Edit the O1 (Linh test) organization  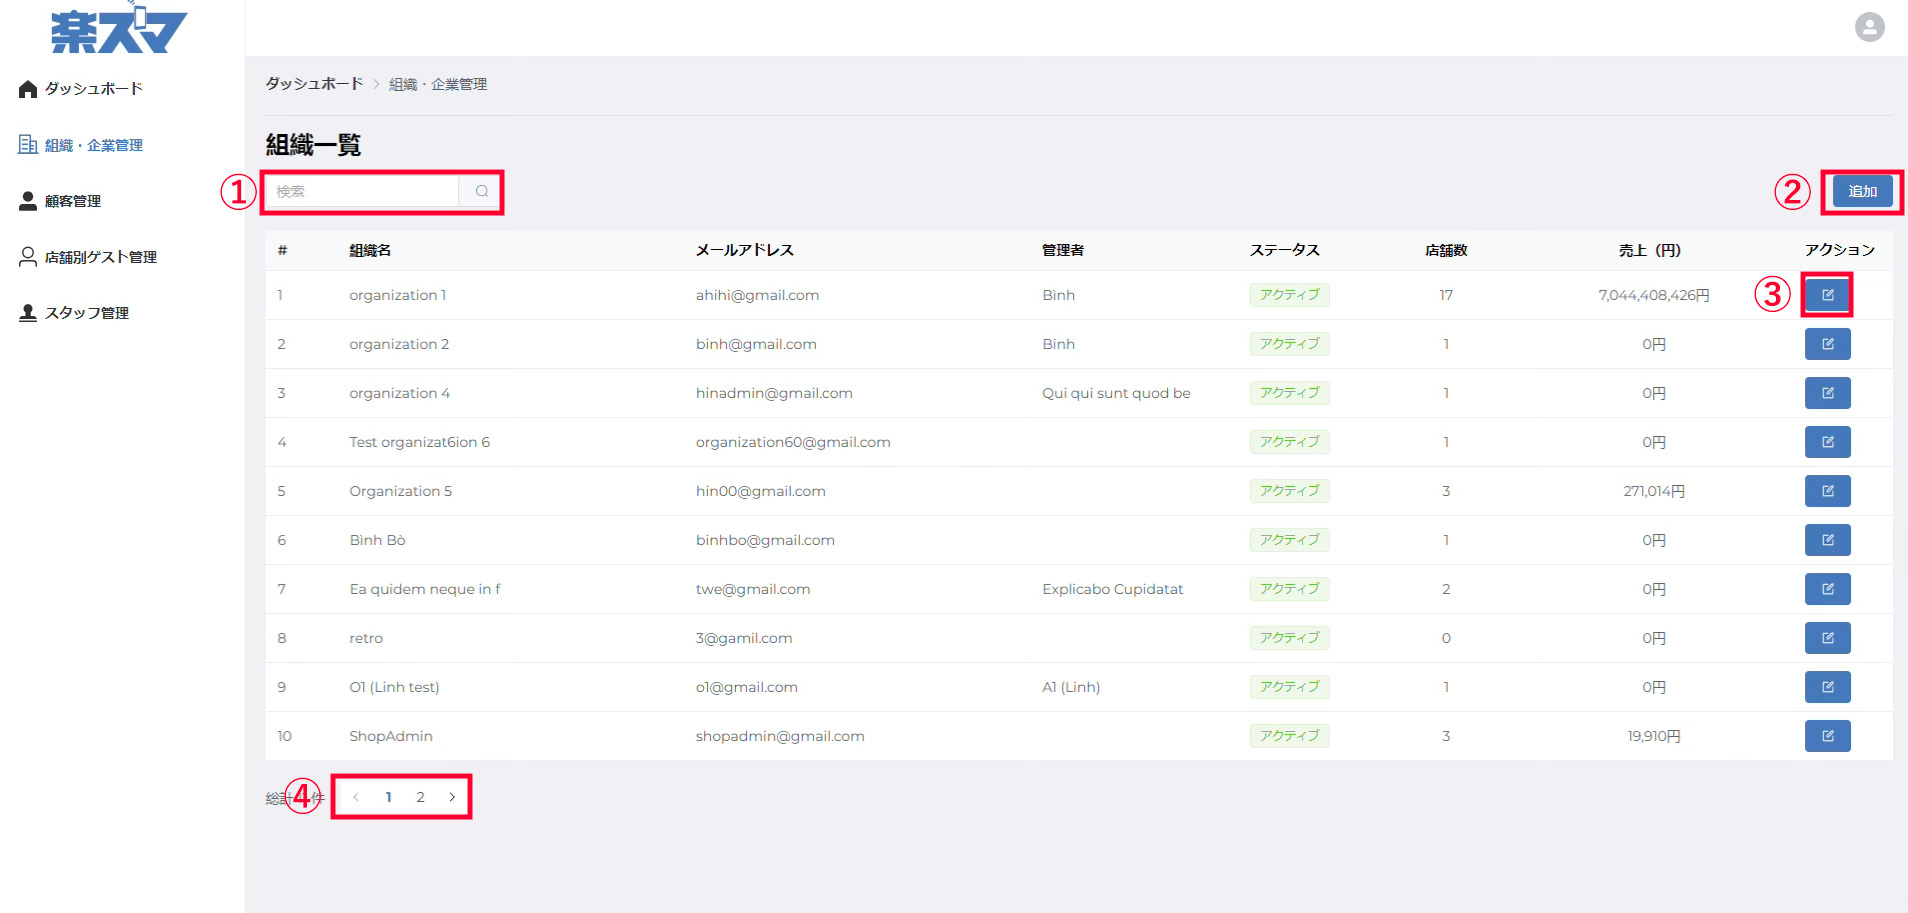coord(1827,687)
